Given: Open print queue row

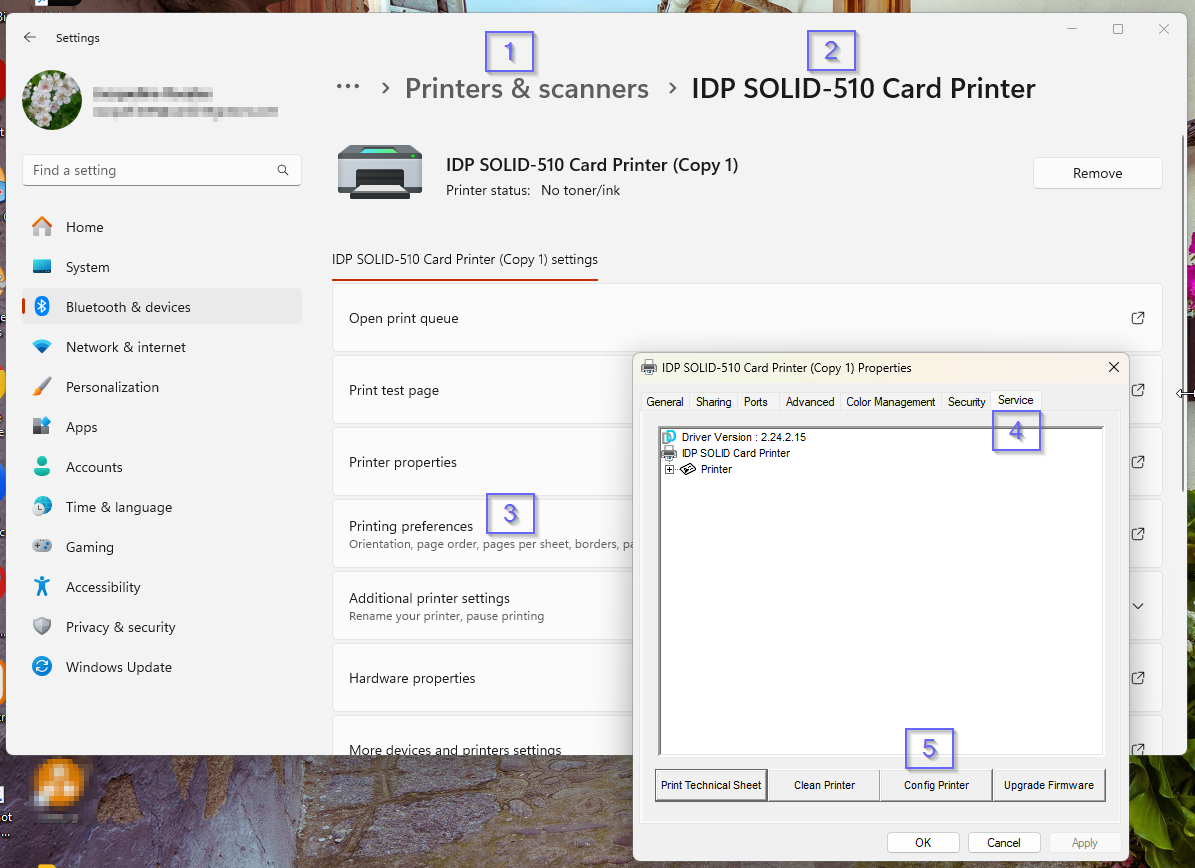Looking at the screenshot, I should tap(747, 318).
